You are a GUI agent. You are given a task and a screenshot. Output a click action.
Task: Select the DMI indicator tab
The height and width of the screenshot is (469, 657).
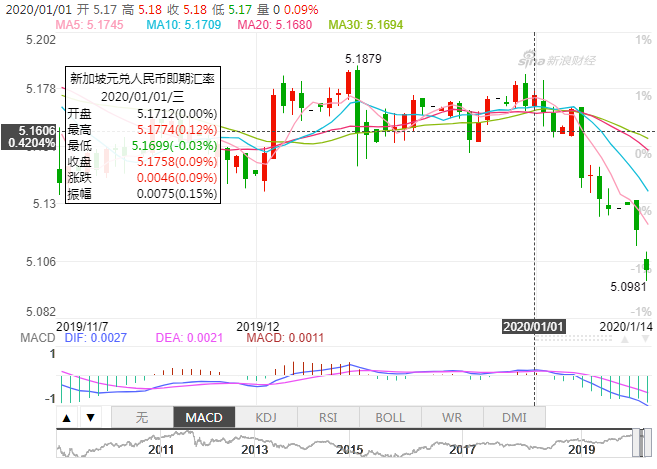[x=514, y=418]
